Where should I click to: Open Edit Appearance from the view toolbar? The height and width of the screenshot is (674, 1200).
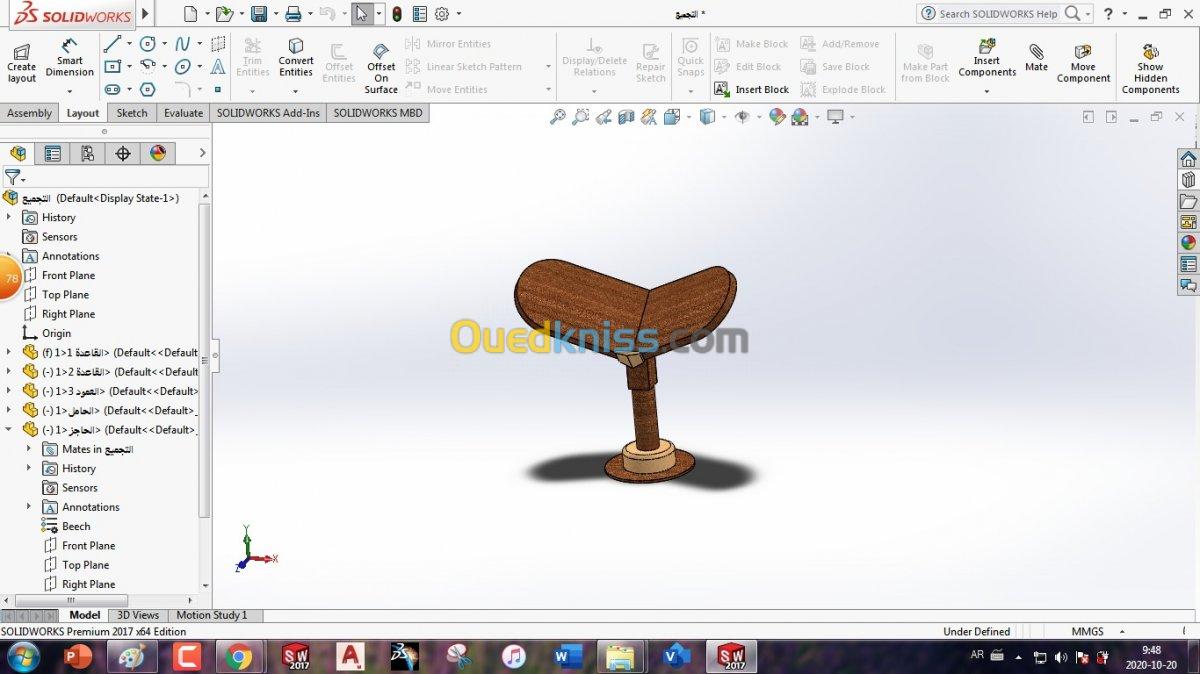777,117
